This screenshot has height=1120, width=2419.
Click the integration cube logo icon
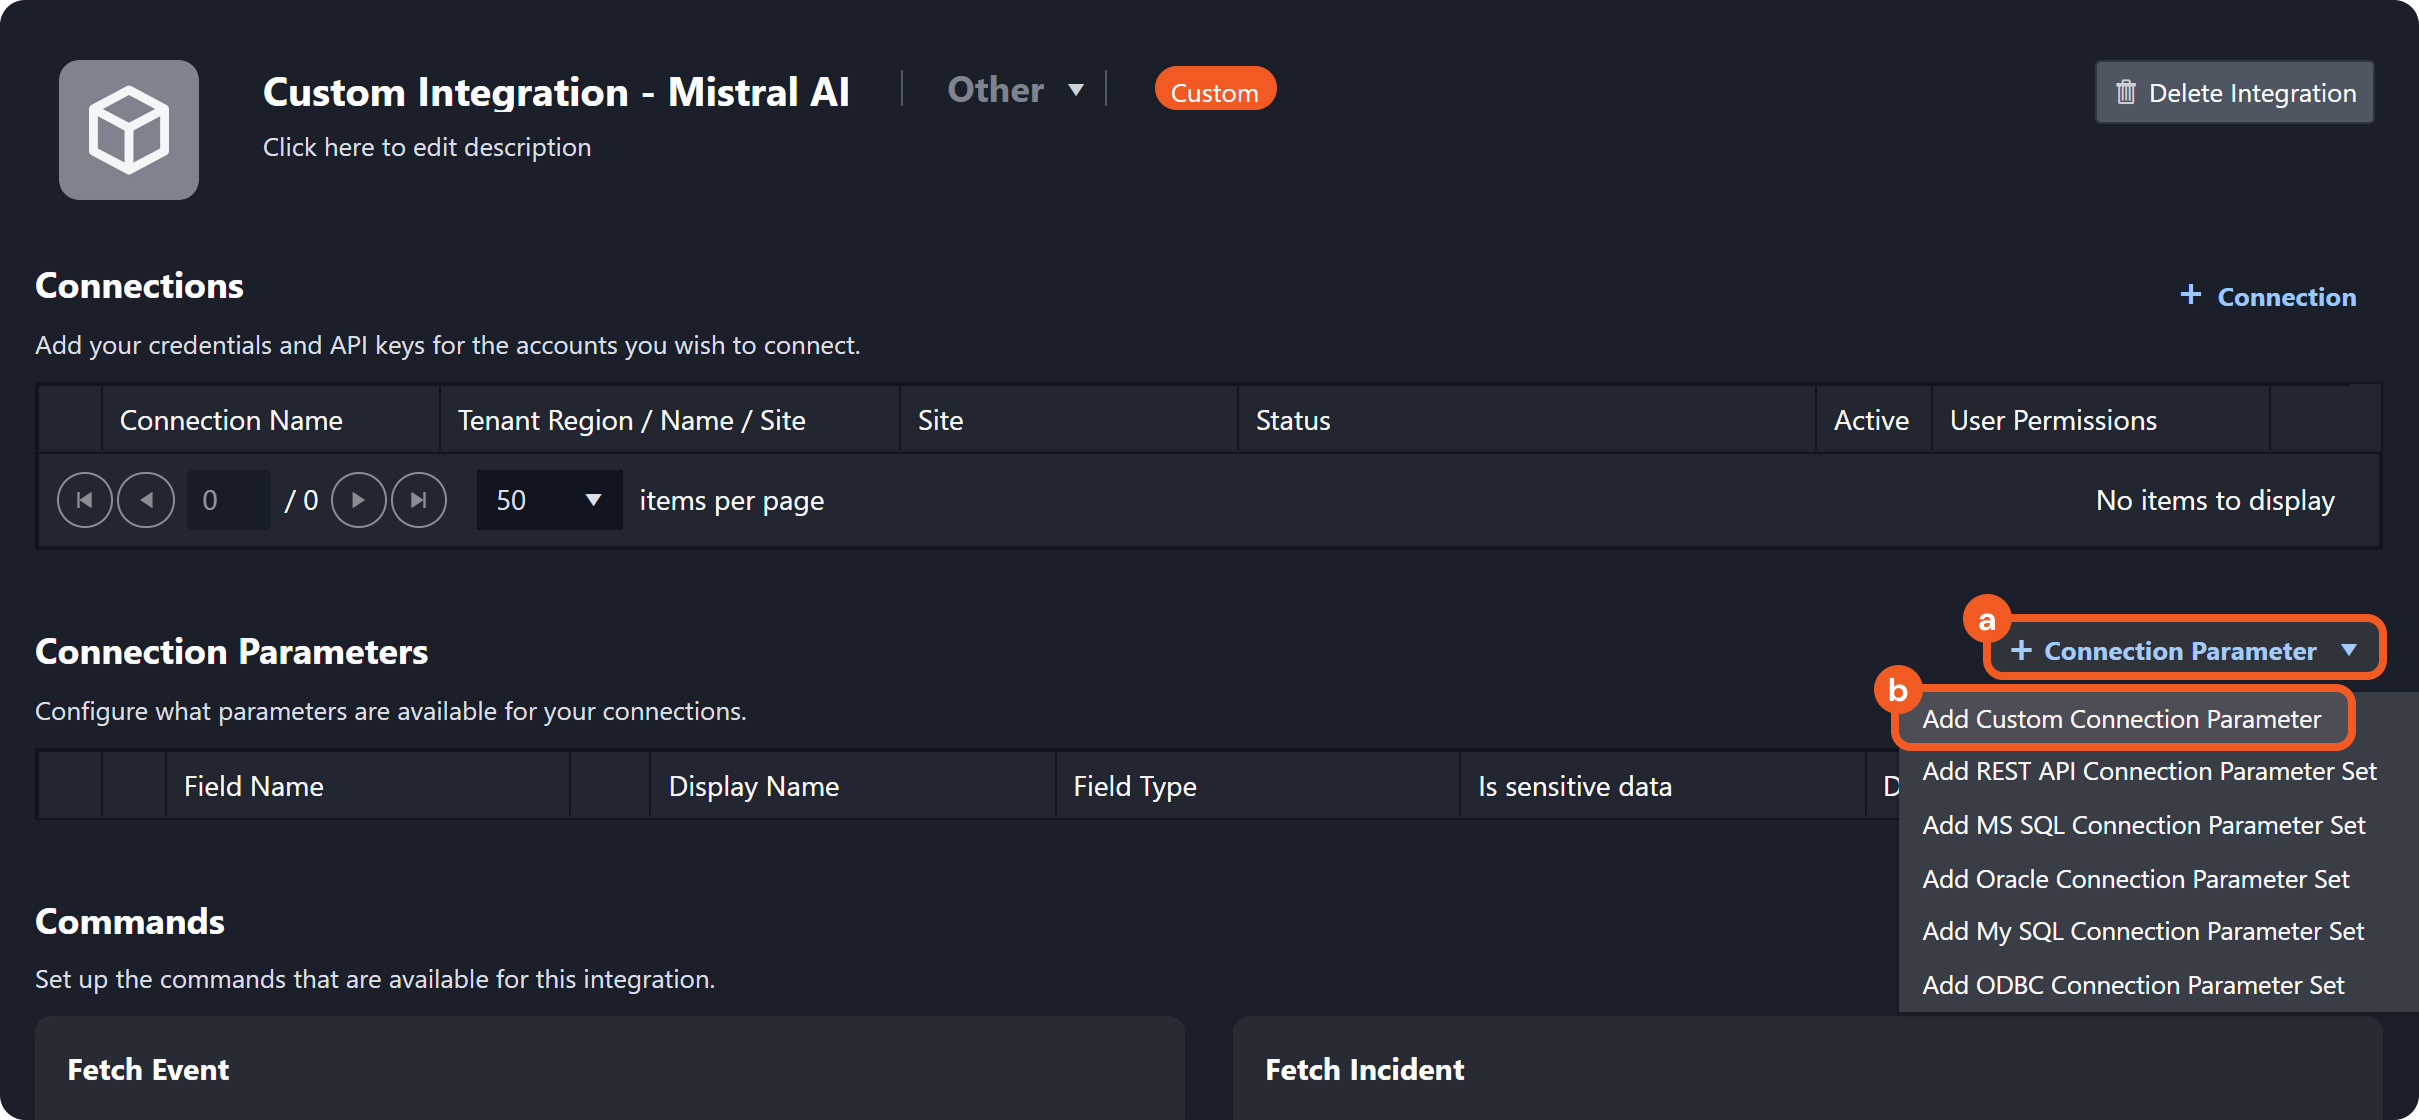(128, 130)
